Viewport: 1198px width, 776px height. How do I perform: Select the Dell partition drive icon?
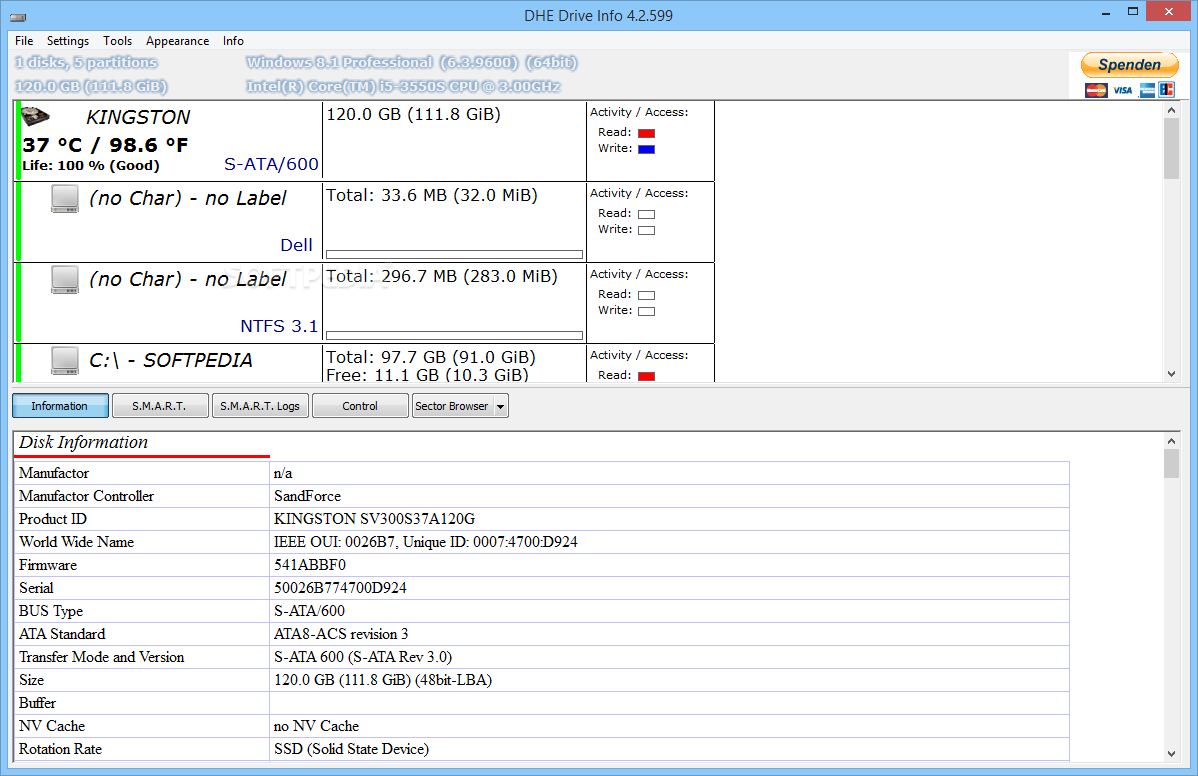coord(65,199)
